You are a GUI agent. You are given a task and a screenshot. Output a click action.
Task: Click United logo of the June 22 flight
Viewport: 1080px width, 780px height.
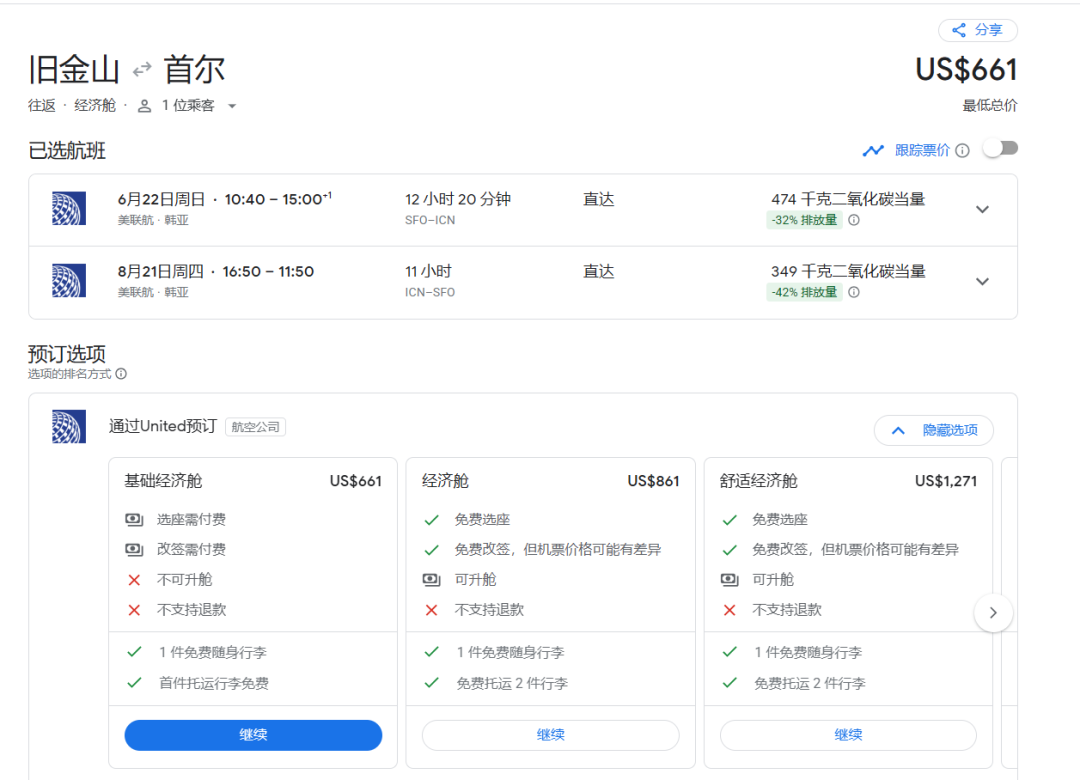coord(69,208)
